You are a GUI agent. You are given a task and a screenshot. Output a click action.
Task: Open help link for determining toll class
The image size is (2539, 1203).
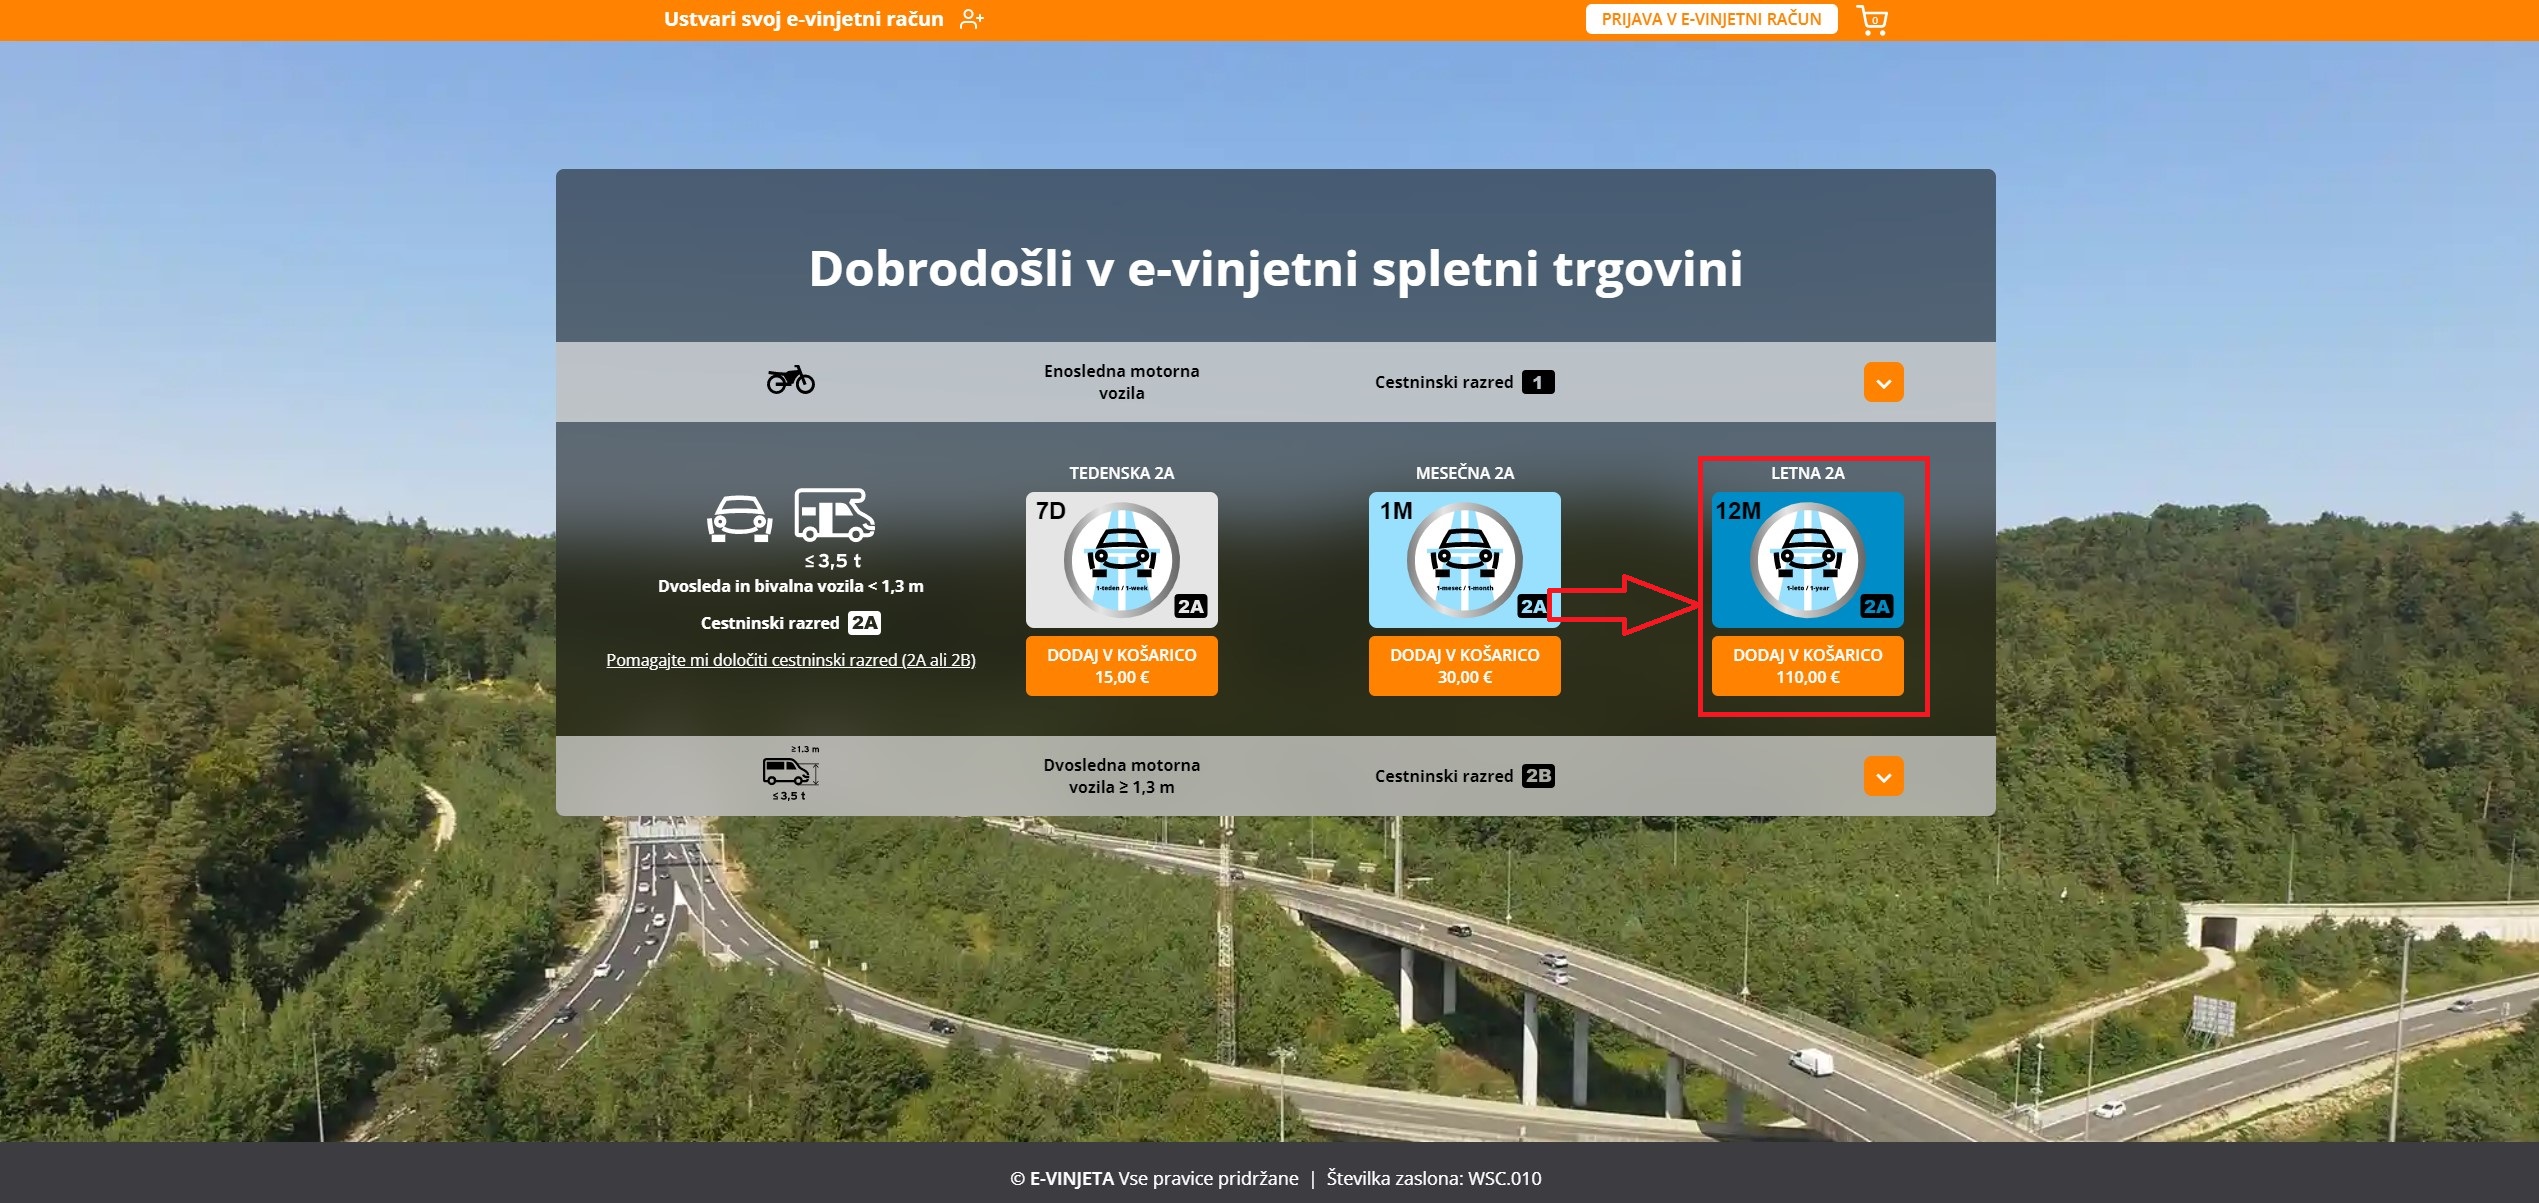coord(790,660)
